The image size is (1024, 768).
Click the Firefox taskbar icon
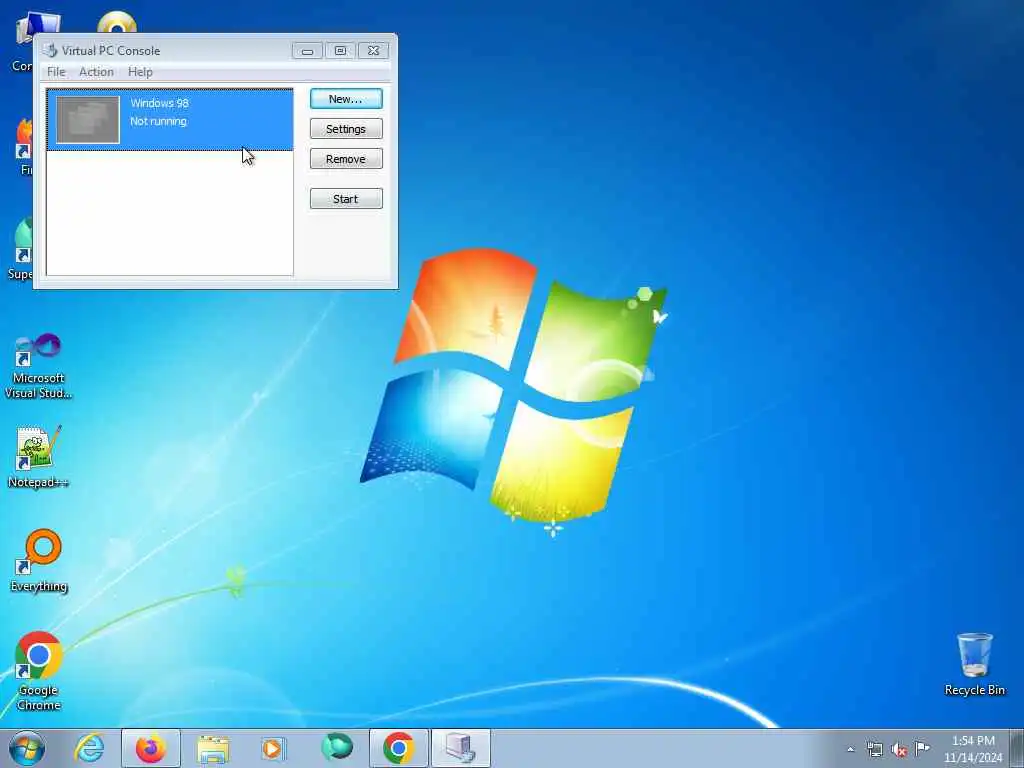click(151, 748)
